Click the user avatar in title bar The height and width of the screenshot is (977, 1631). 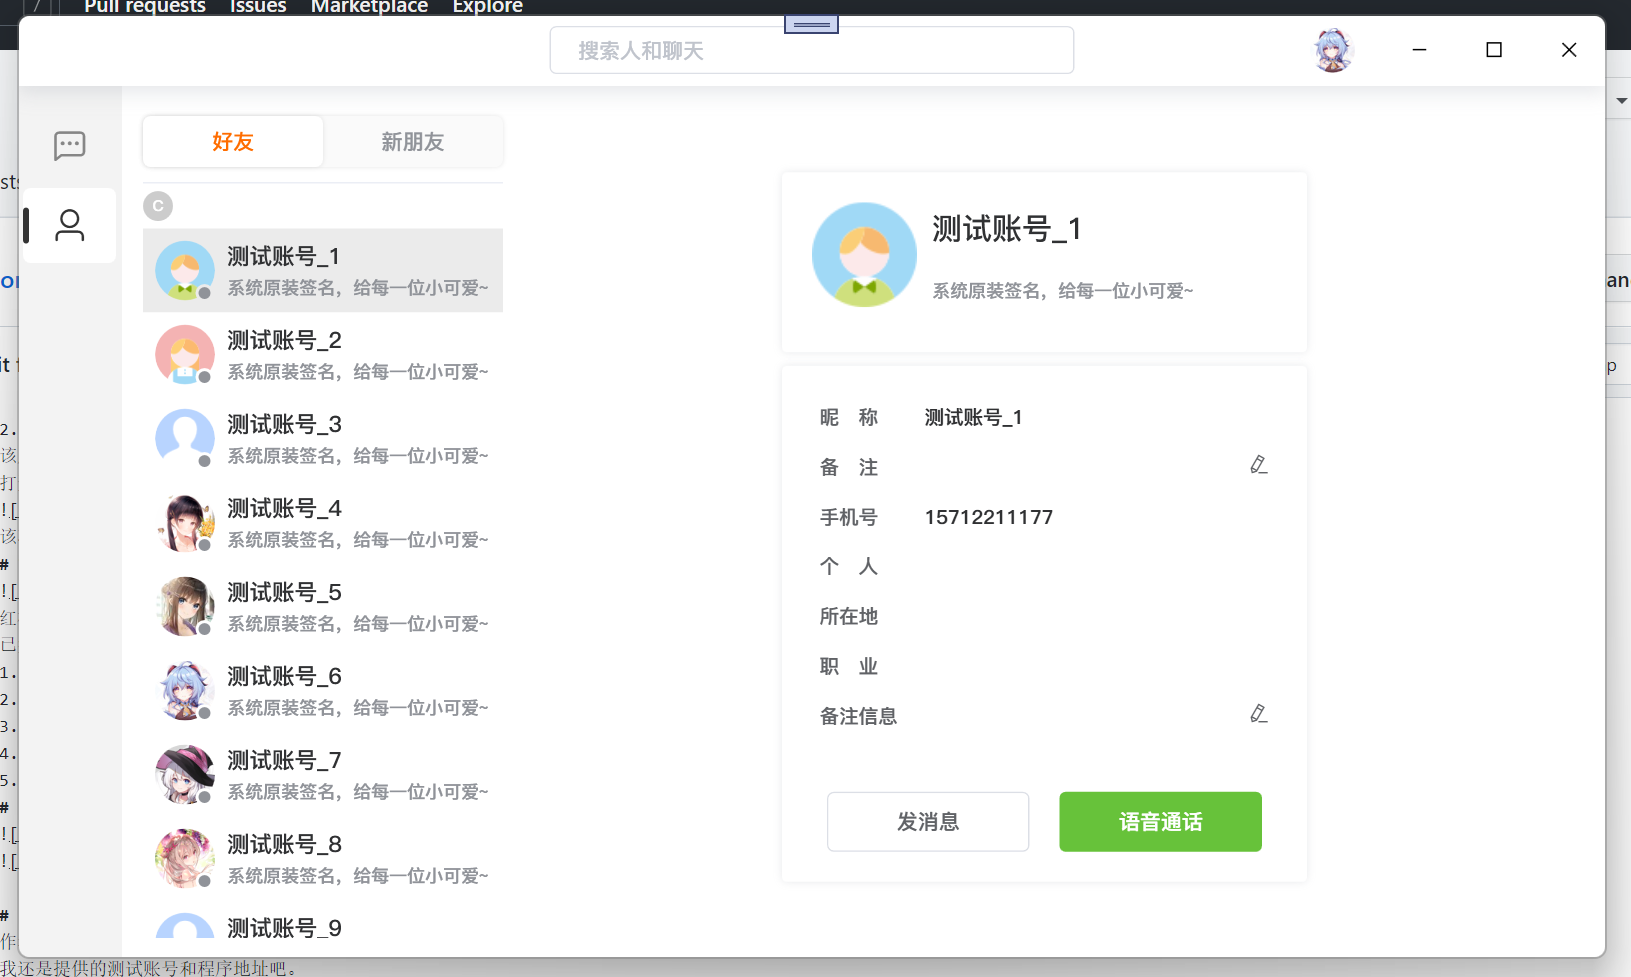(1333, 50)
